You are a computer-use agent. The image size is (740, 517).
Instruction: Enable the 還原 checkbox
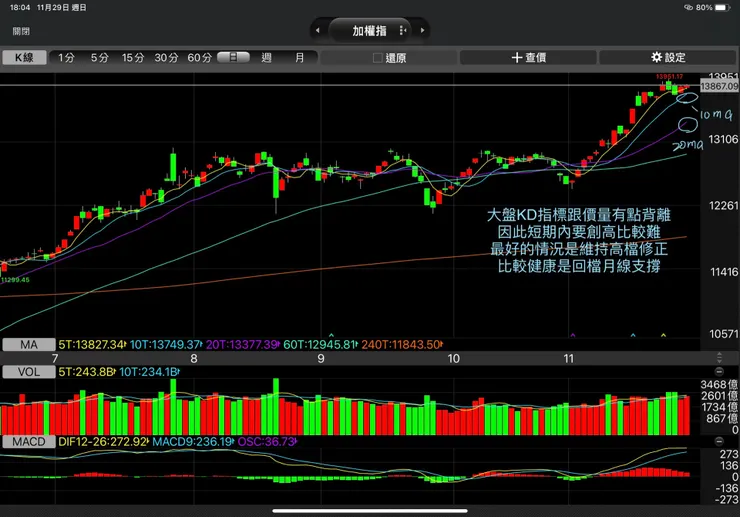click(x=378, y=58)
